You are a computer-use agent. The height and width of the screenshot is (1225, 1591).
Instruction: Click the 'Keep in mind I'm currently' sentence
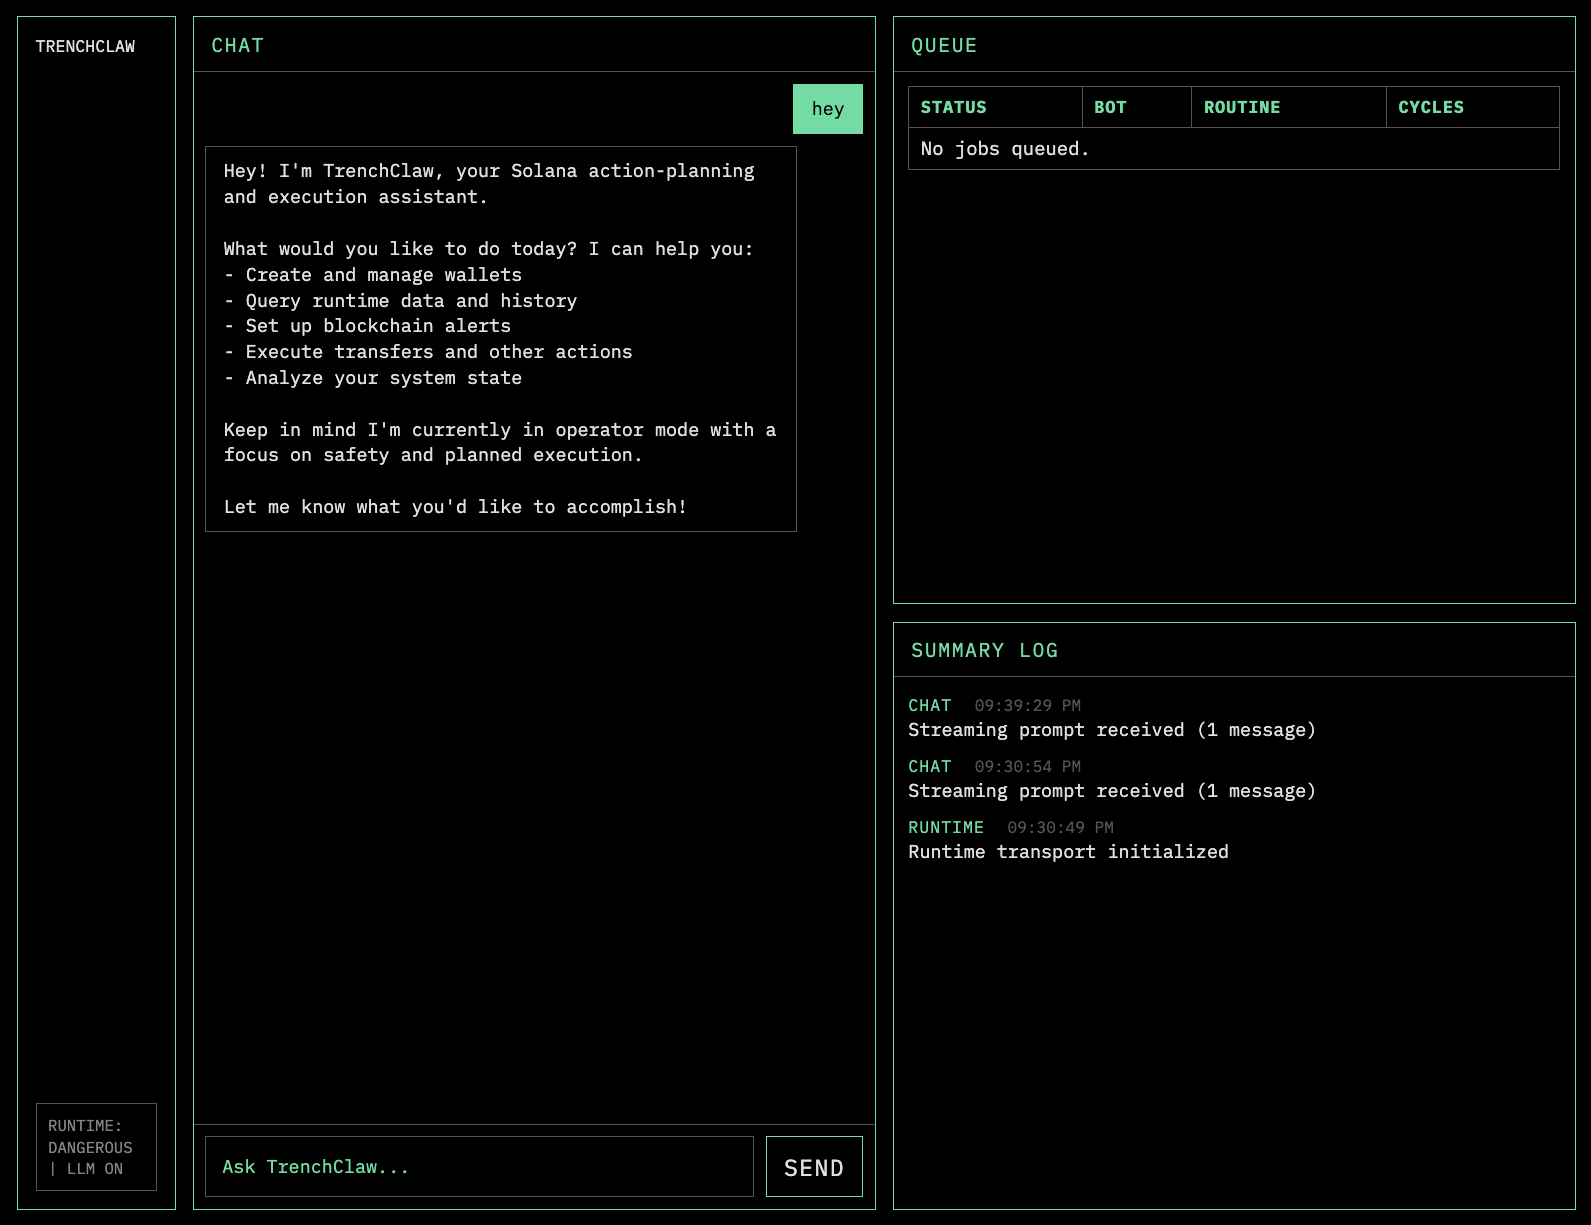coord(500,442)
